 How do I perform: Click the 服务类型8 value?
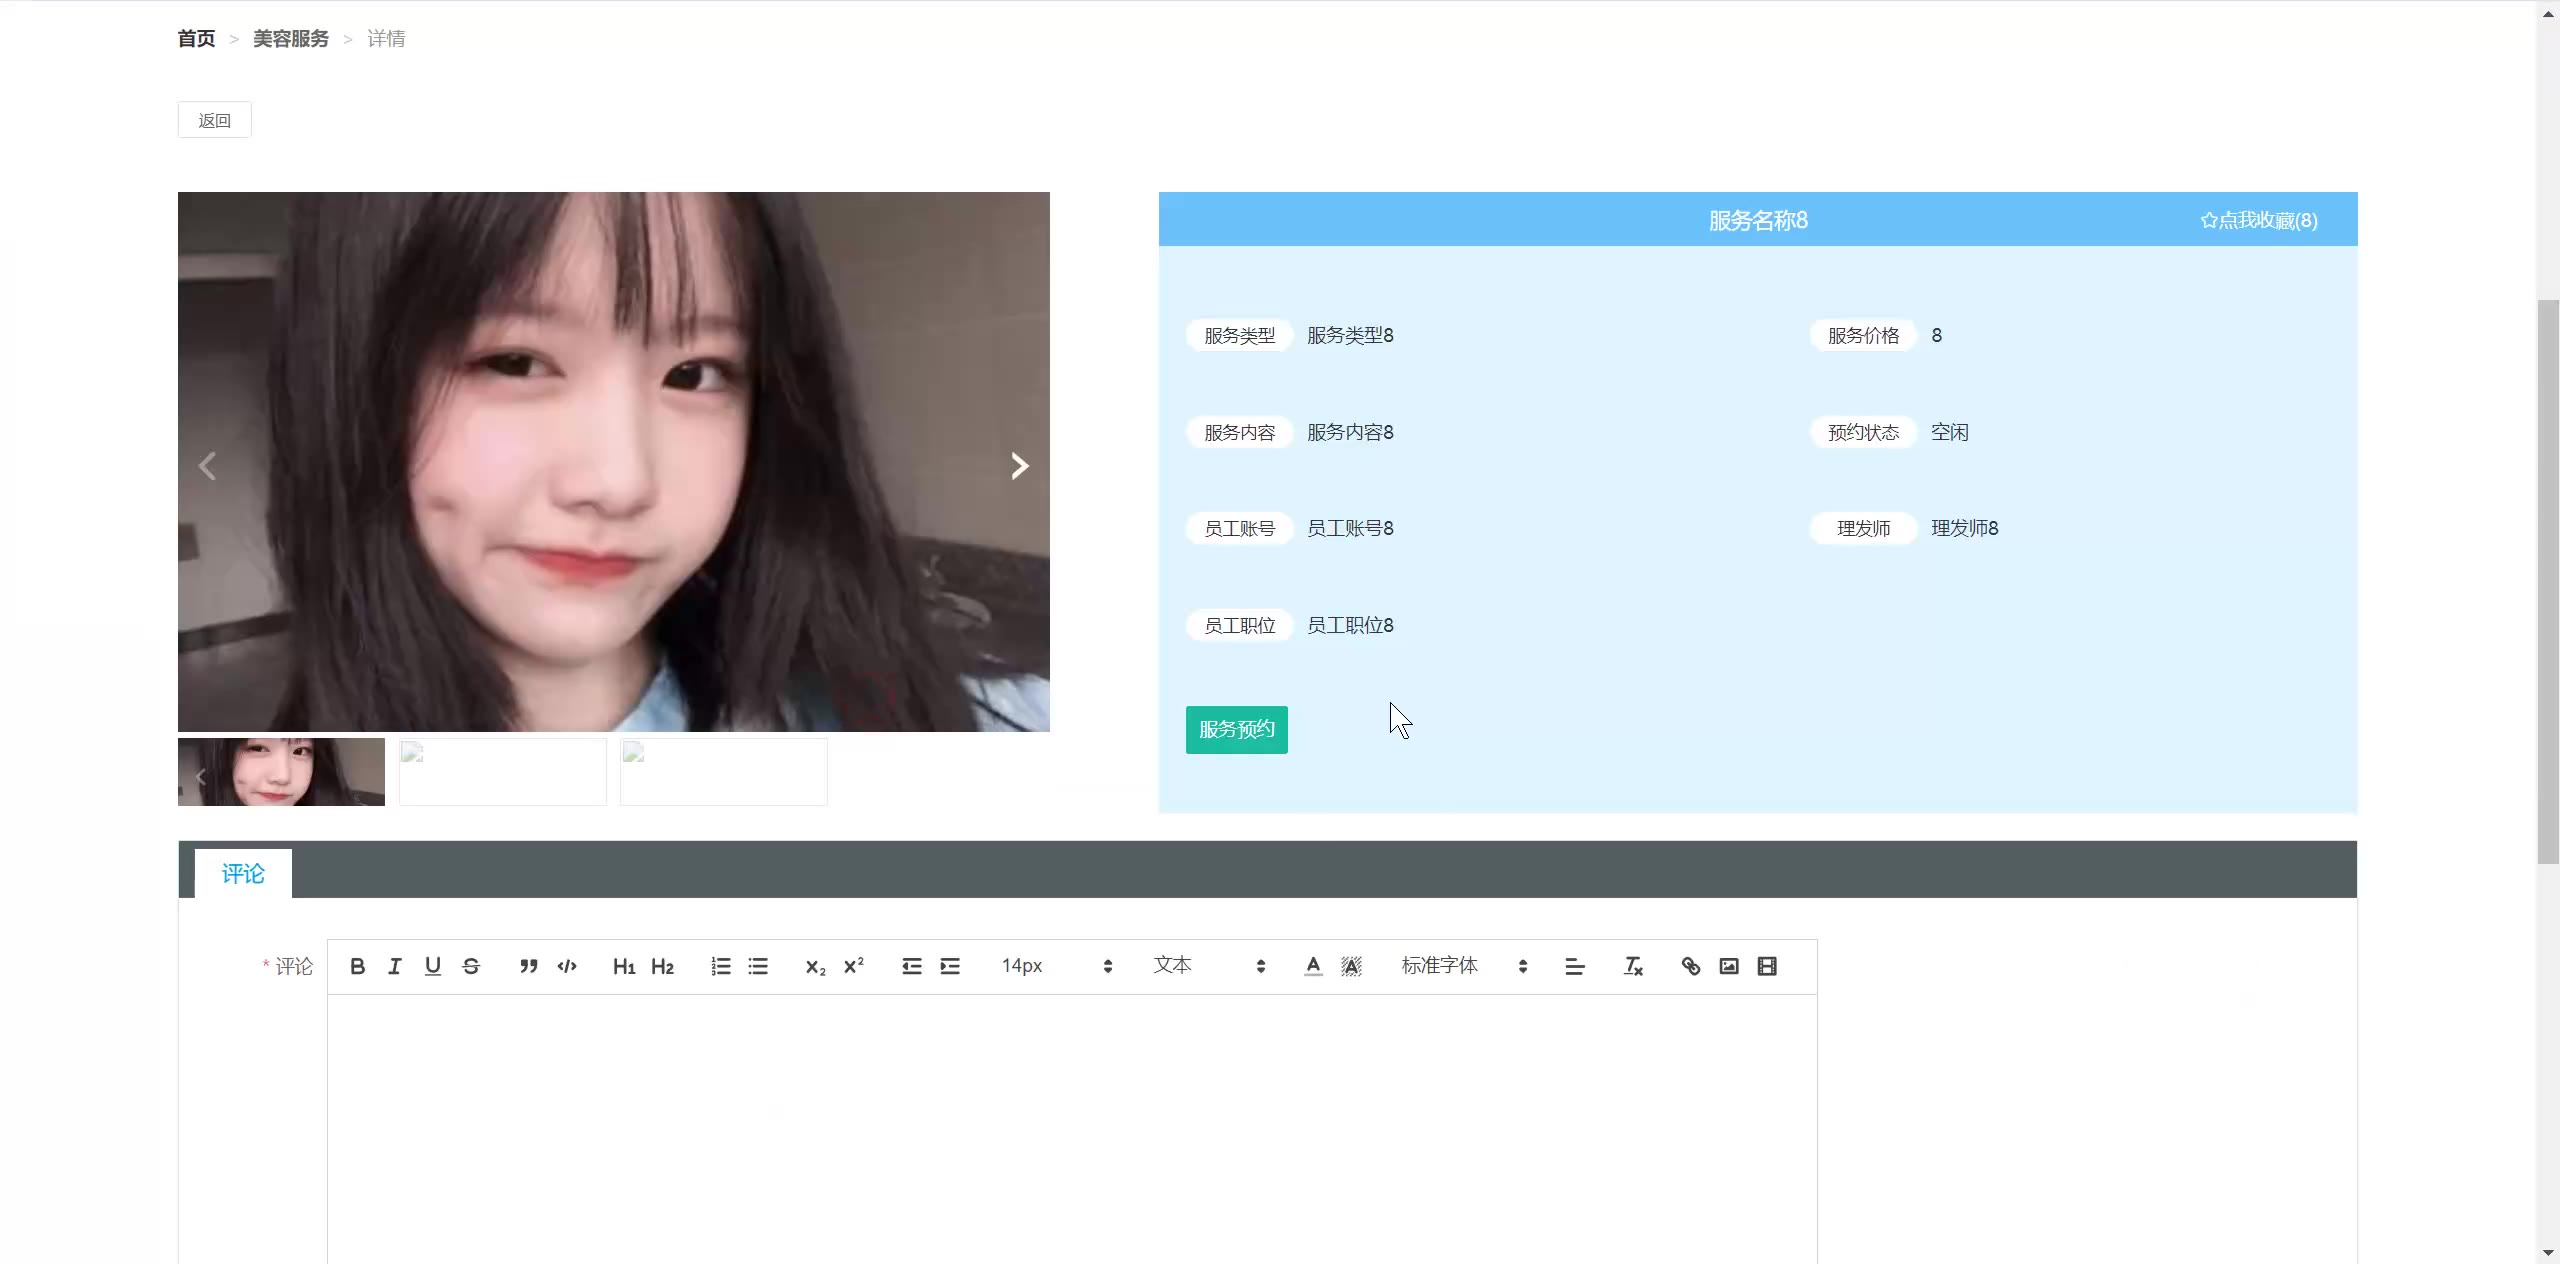tap(1350, 336)
